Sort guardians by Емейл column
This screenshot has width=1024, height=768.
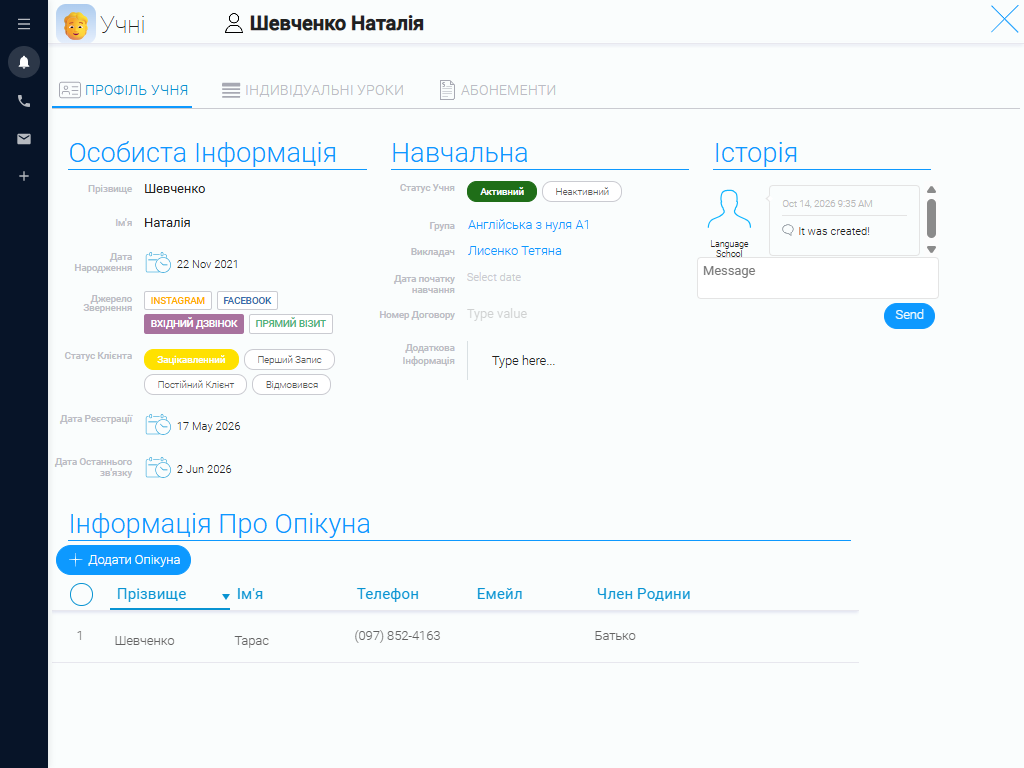500,594
